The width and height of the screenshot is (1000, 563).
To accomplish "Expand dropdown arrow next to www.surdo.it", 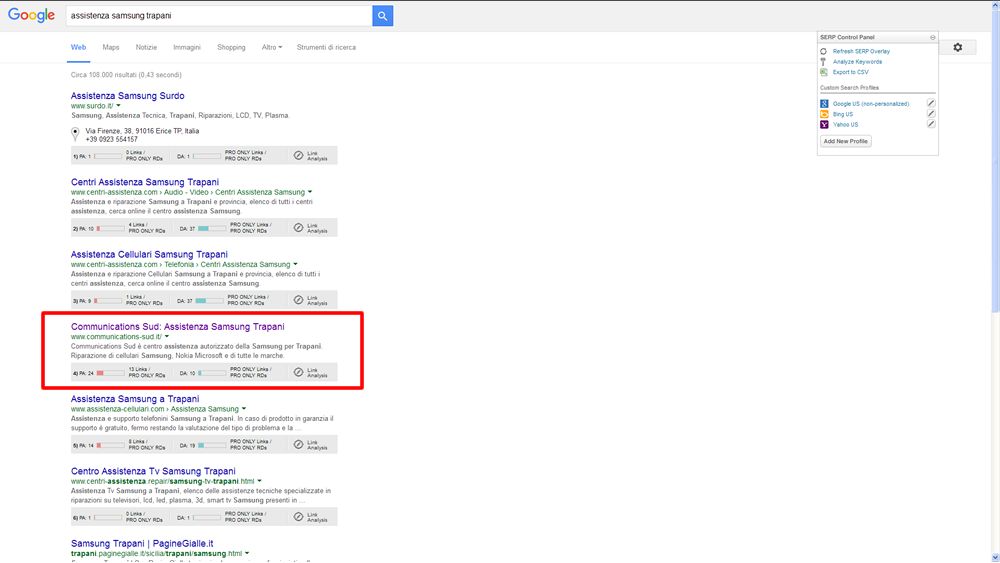I will click(x=118, y=106).
